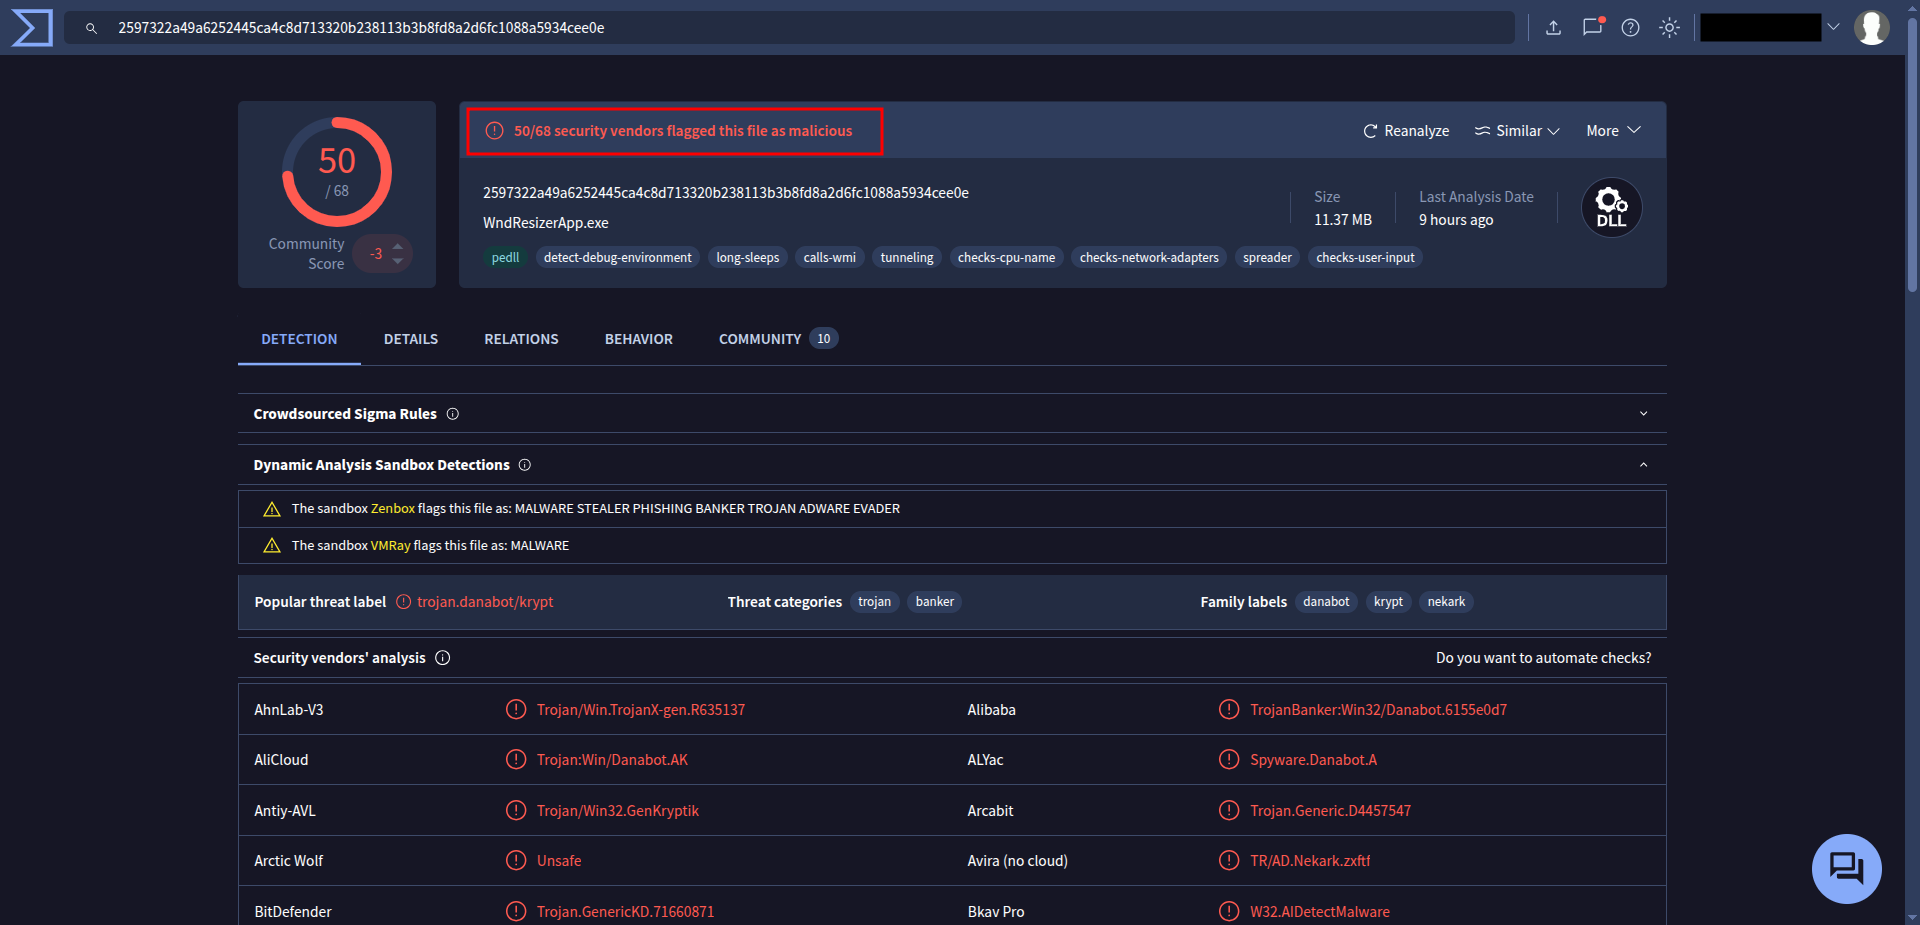Click the search magnifier icon in the search bar
1920x925 pixels.
pos(91,27)
